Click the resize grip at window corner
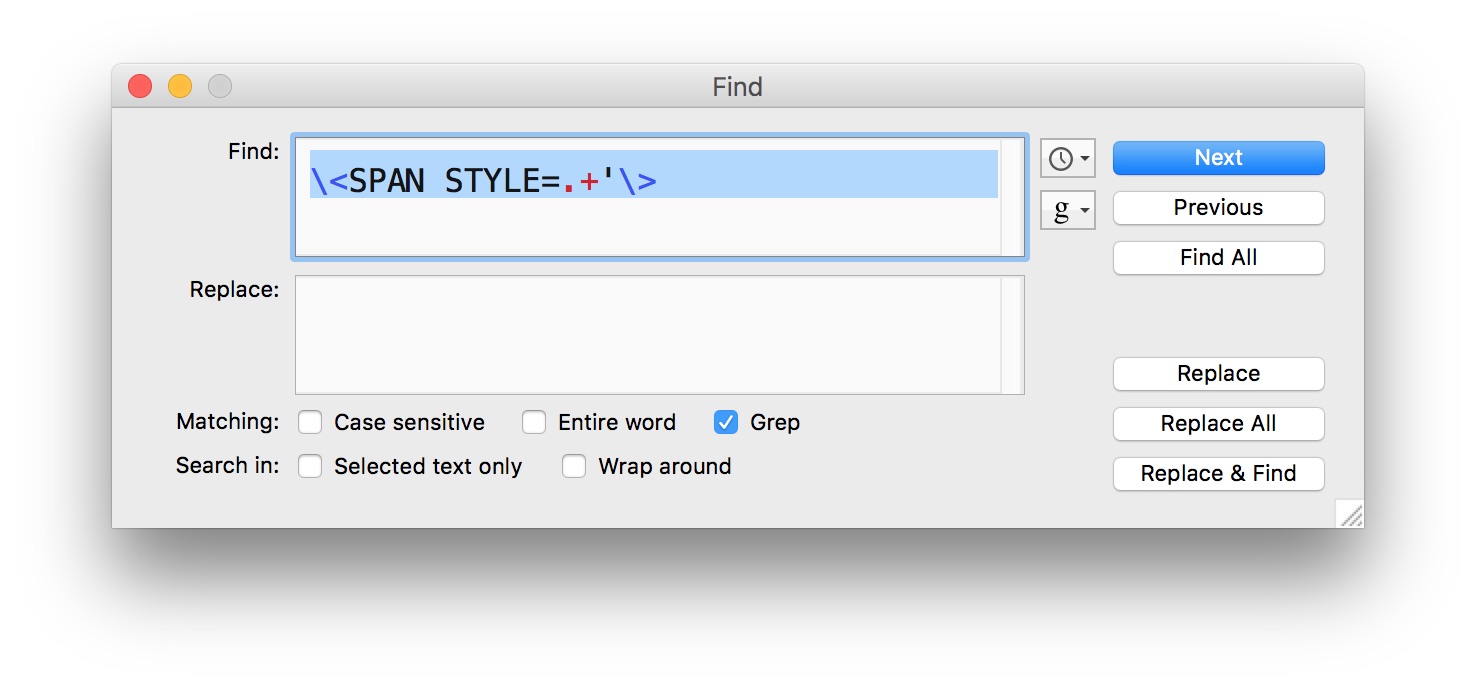Image resolution: width=1476 pixels, height=688 pixels. pyautogui.click(x=1351, y=515)
